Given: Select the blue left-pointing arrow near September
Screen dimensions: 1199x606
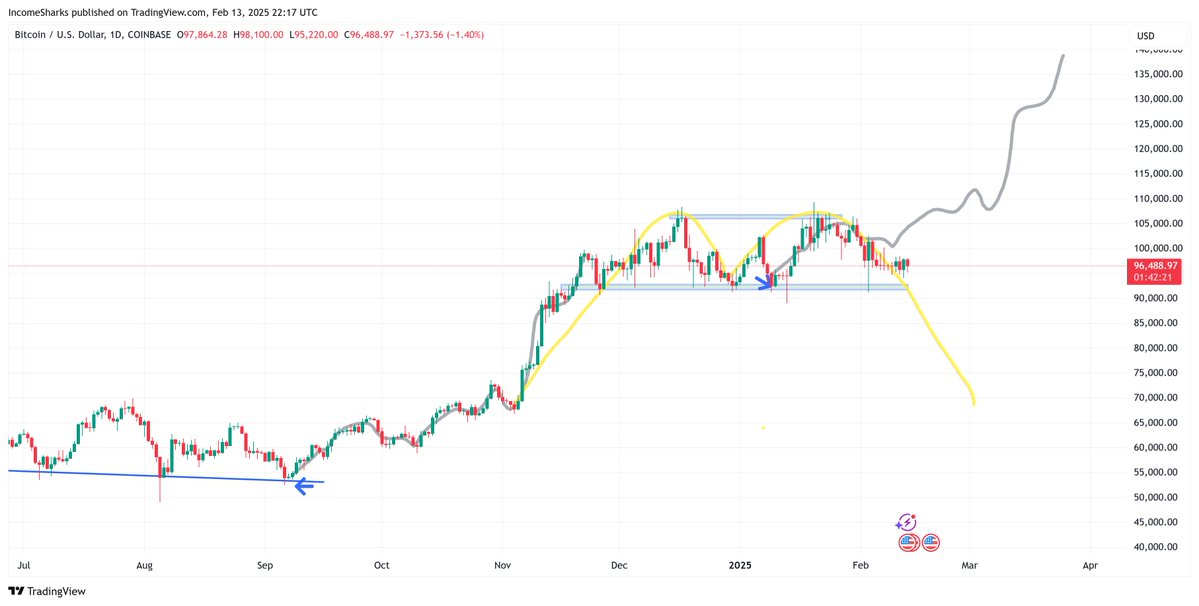Looking at the screenshot, I should point(304,485).
